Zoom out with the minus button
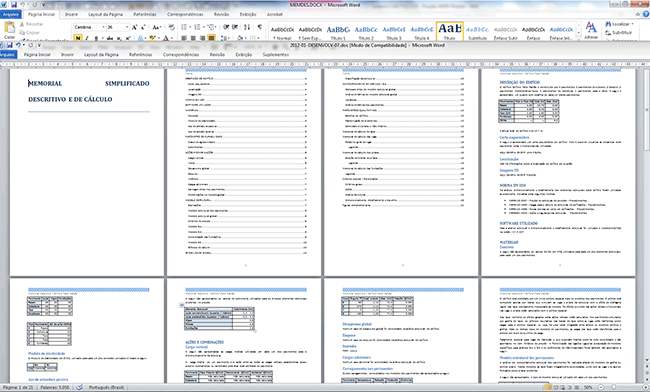The width and height of the screenshot is (650, 392). [600, 387]
